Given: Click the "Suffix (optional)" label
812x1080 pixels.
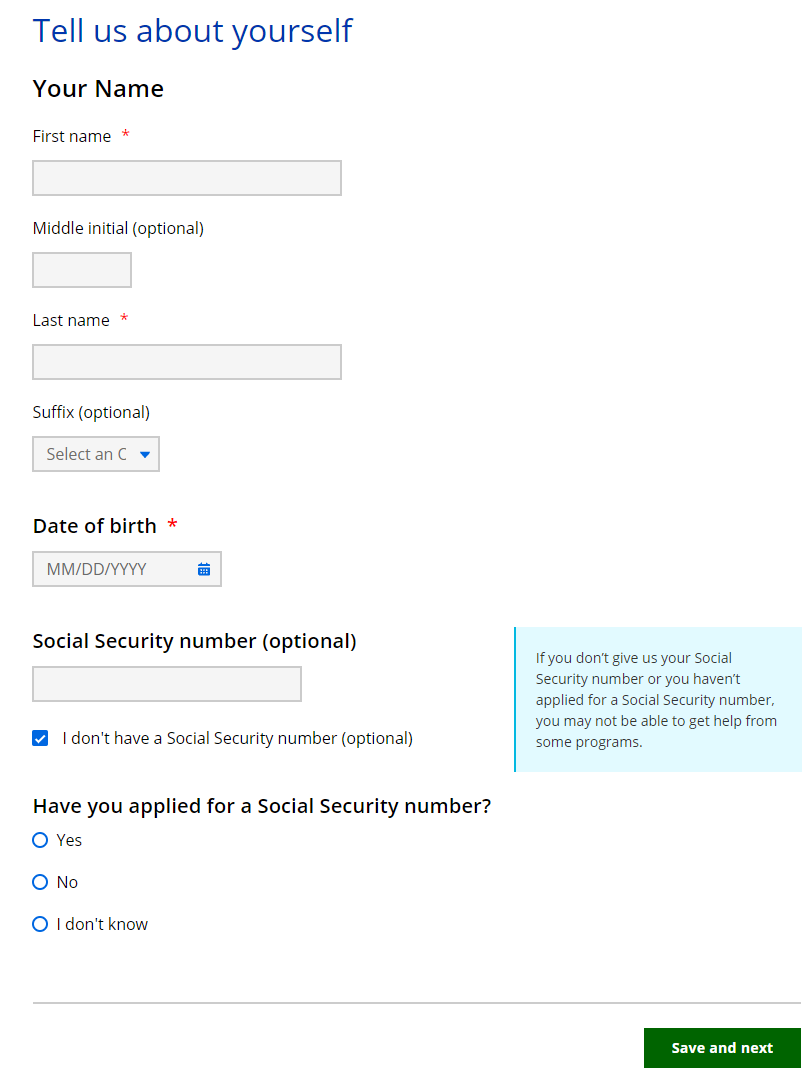Looking at the screenshot, I should click(x=91, y=412).
